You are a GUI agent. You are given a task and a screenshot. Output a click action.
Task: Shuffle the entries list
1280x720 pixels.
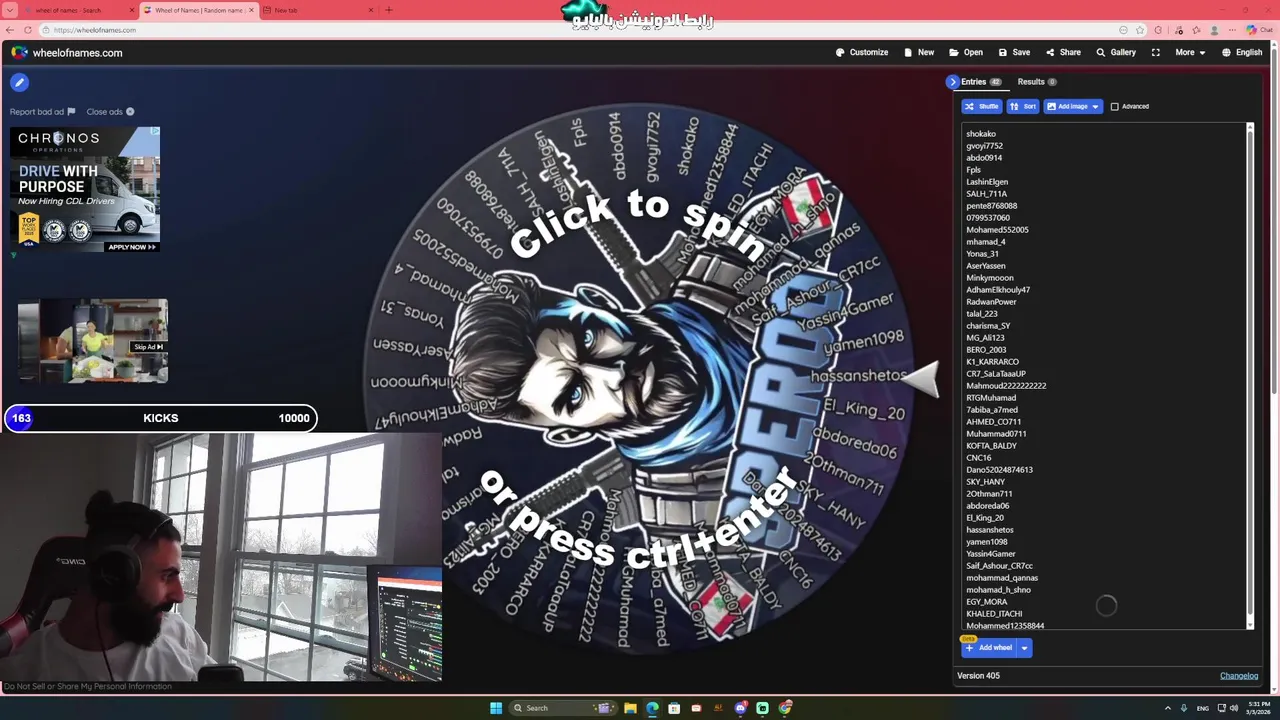tap(982, 106)
